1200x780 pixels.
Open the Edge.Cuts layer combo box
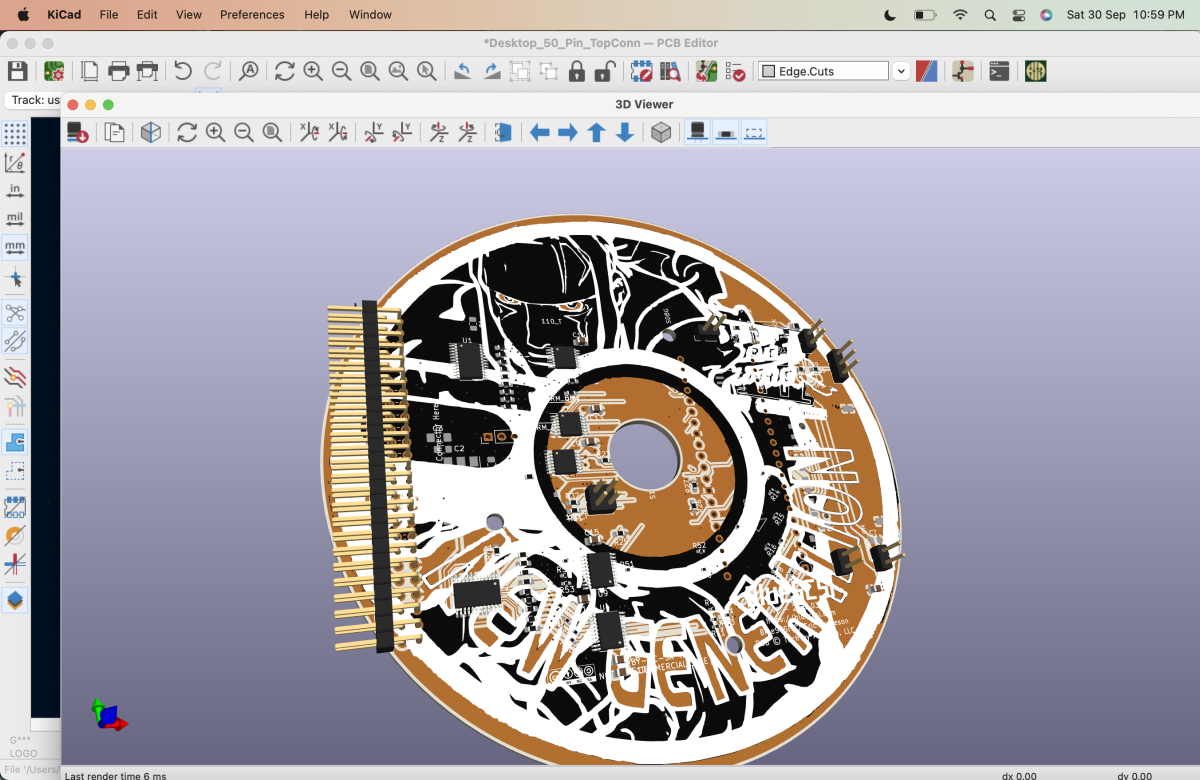[x=823, y=71]
